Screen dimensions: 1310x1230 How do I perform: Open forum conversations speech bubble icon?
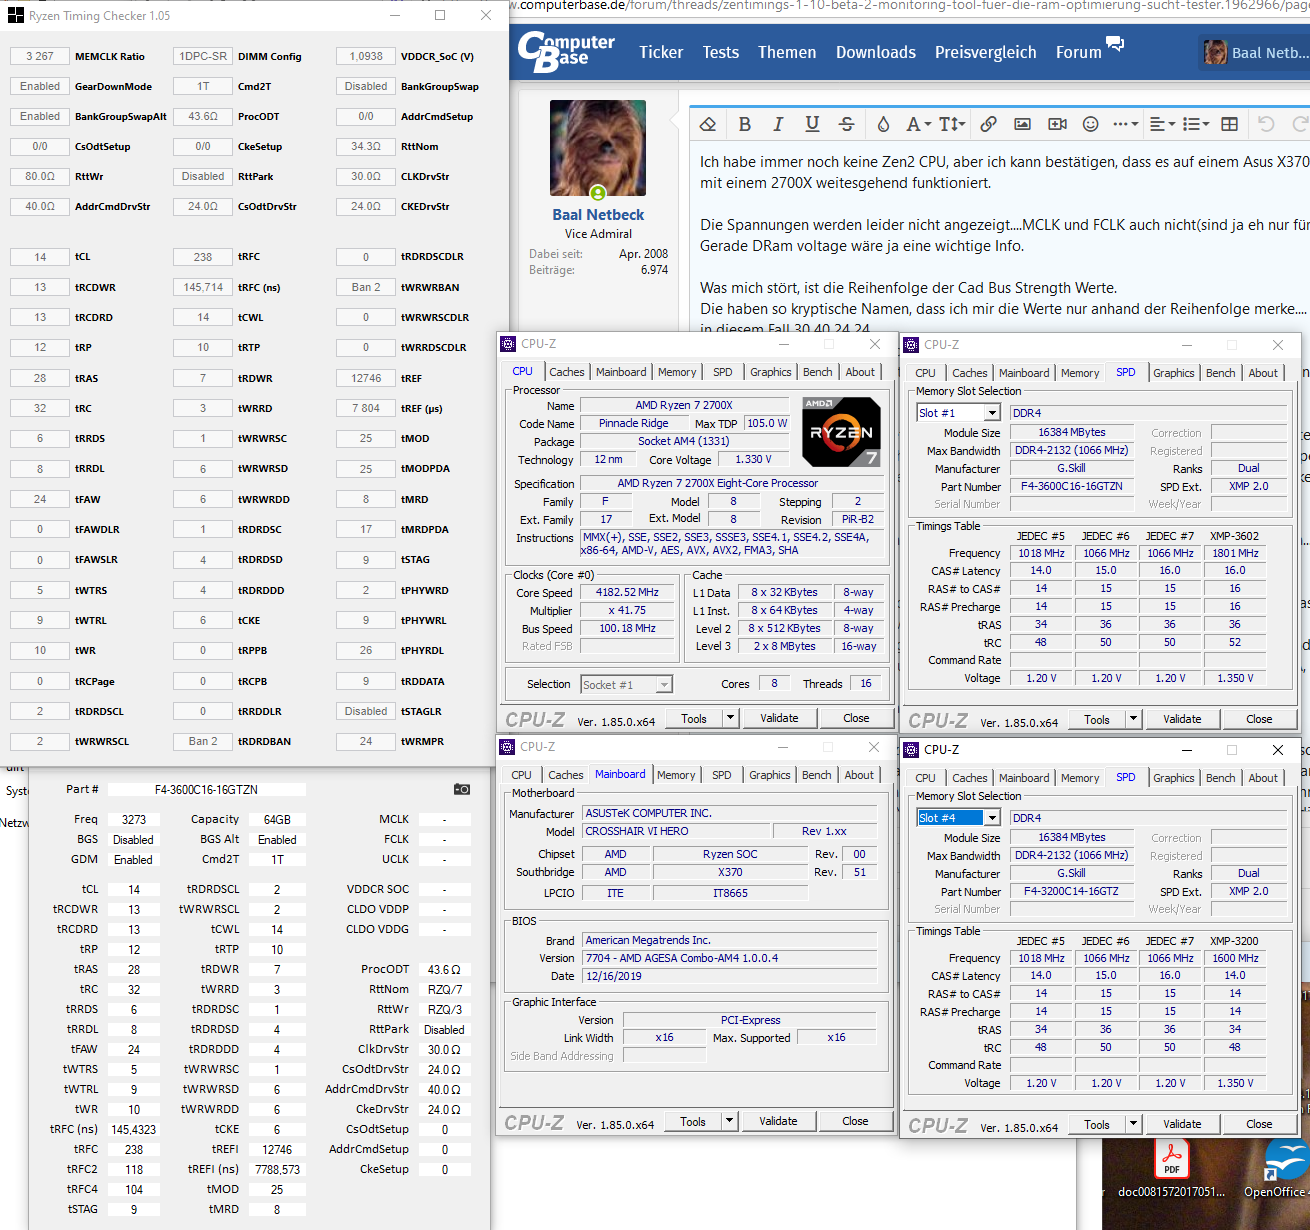coord(1115,44)
